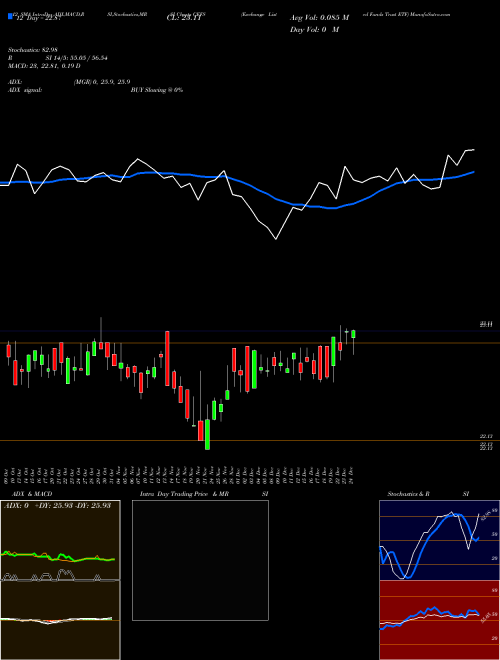Click the 'ADX & MACD' panel title
Image resolution: width=500 pixels, height=660 pixels.
point(32,494)
